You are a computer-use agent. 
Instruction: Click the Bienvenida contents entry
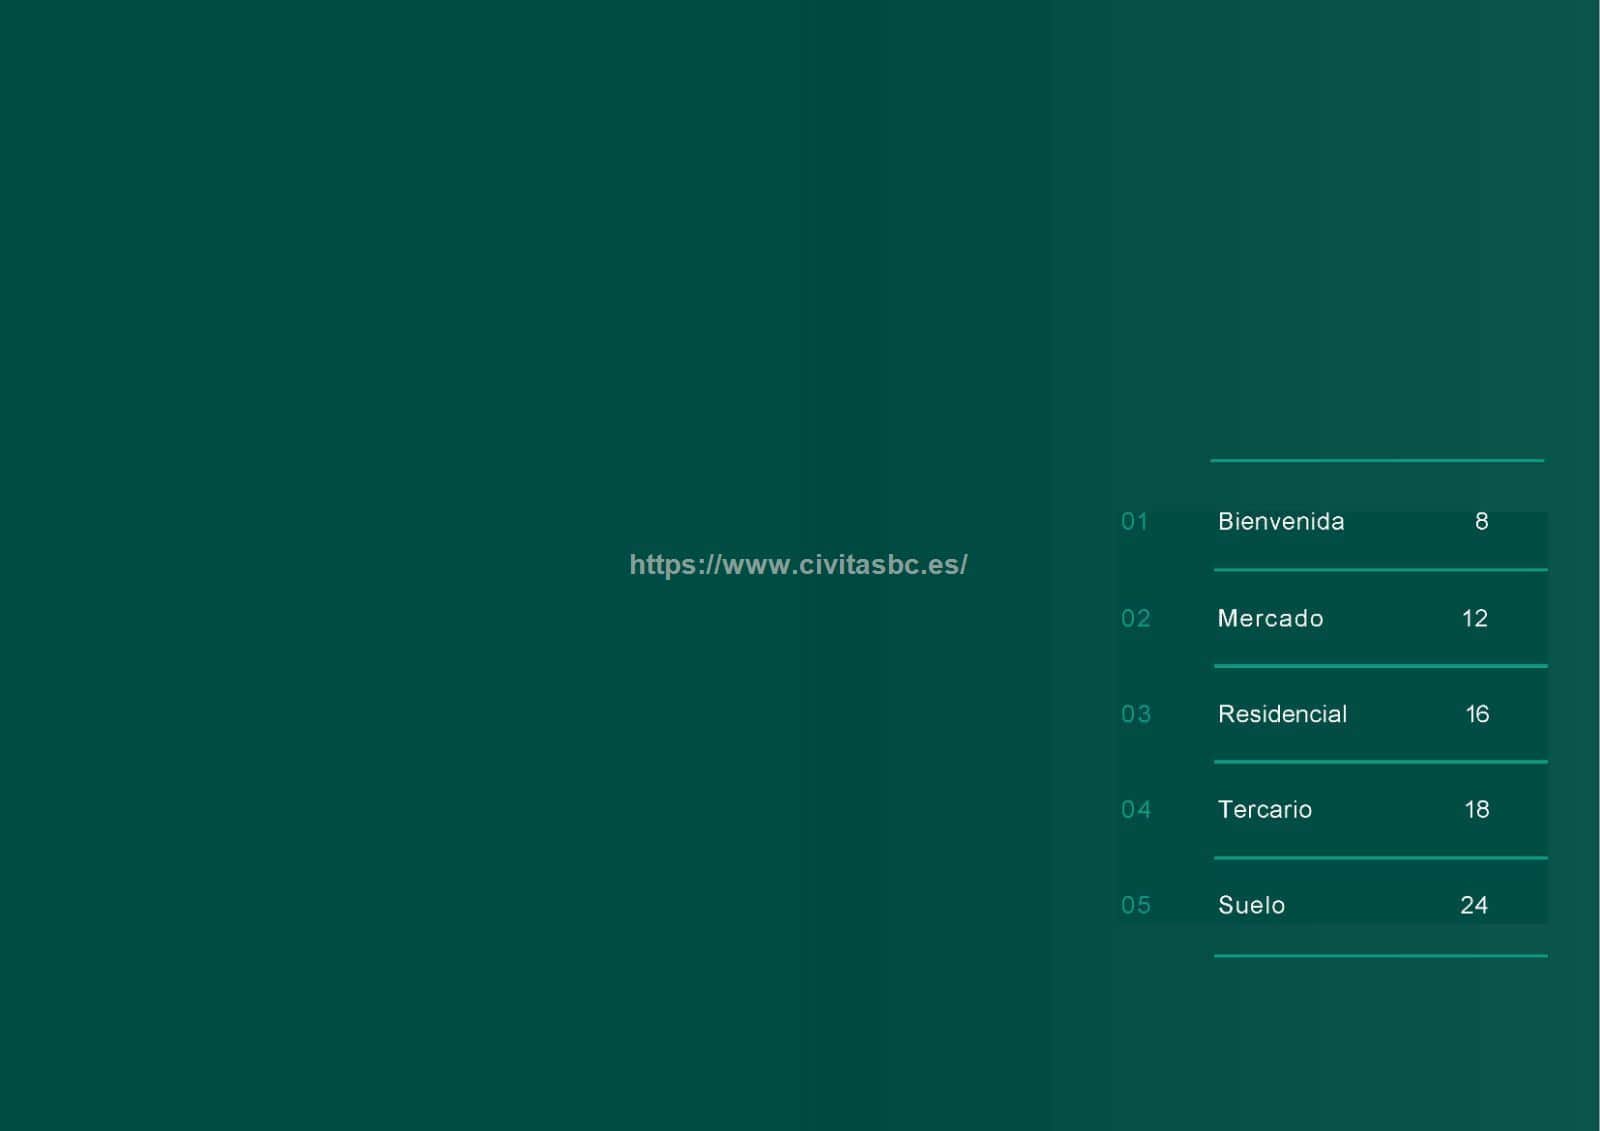click(1281, 522)
